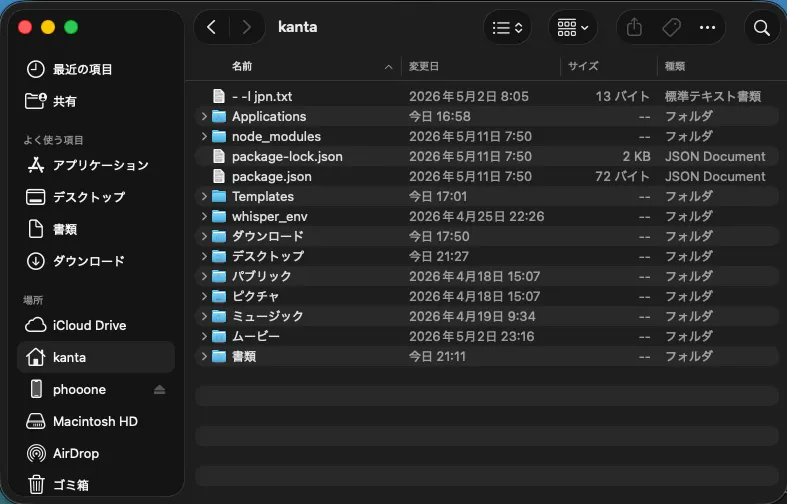787x504 pixels.
Task: Click the Share toolbar icon
Action: [634, 28]
